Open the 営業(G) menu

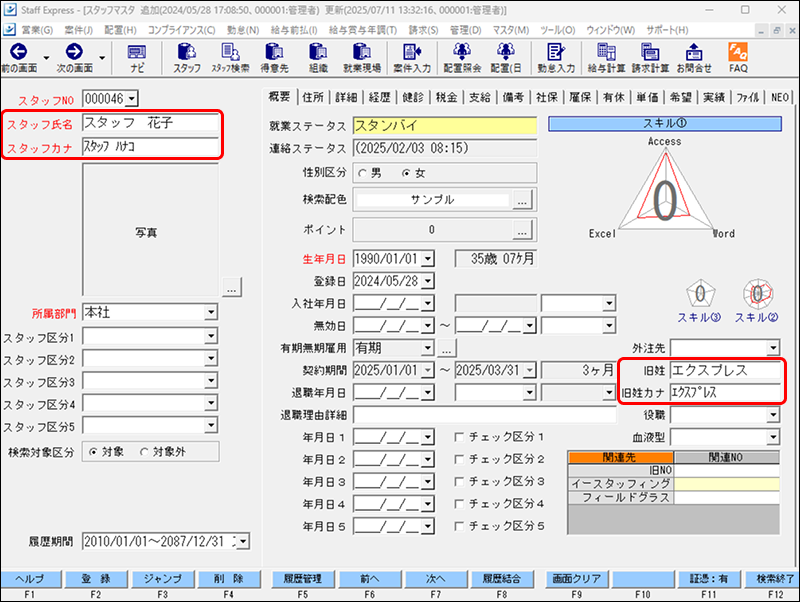[x=37, y=30]
